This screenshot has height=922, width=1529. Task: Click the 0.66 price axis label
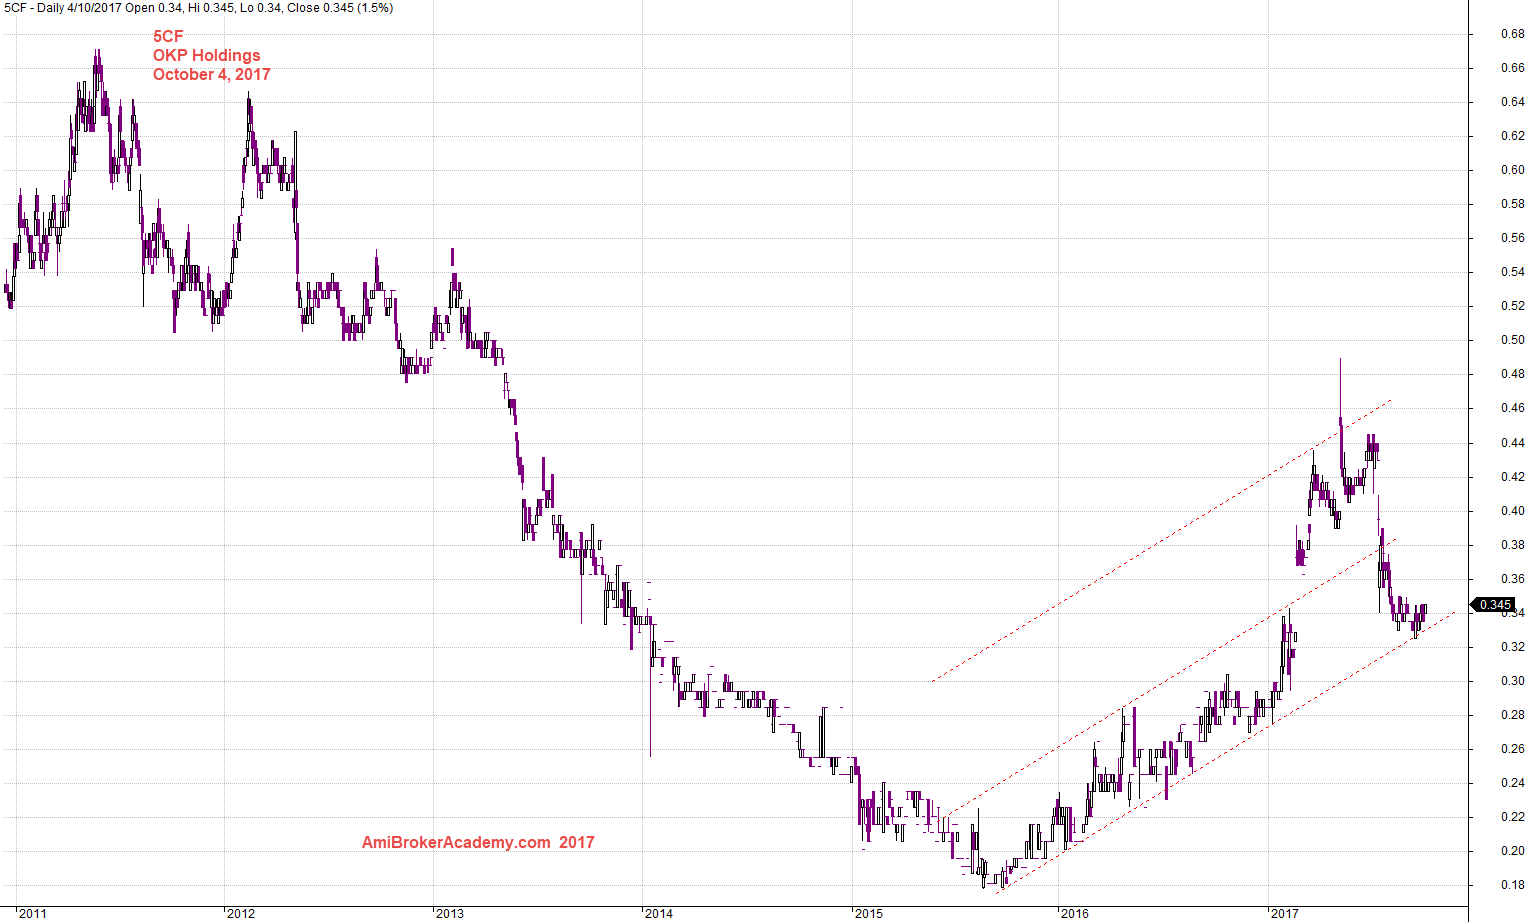1513,68
